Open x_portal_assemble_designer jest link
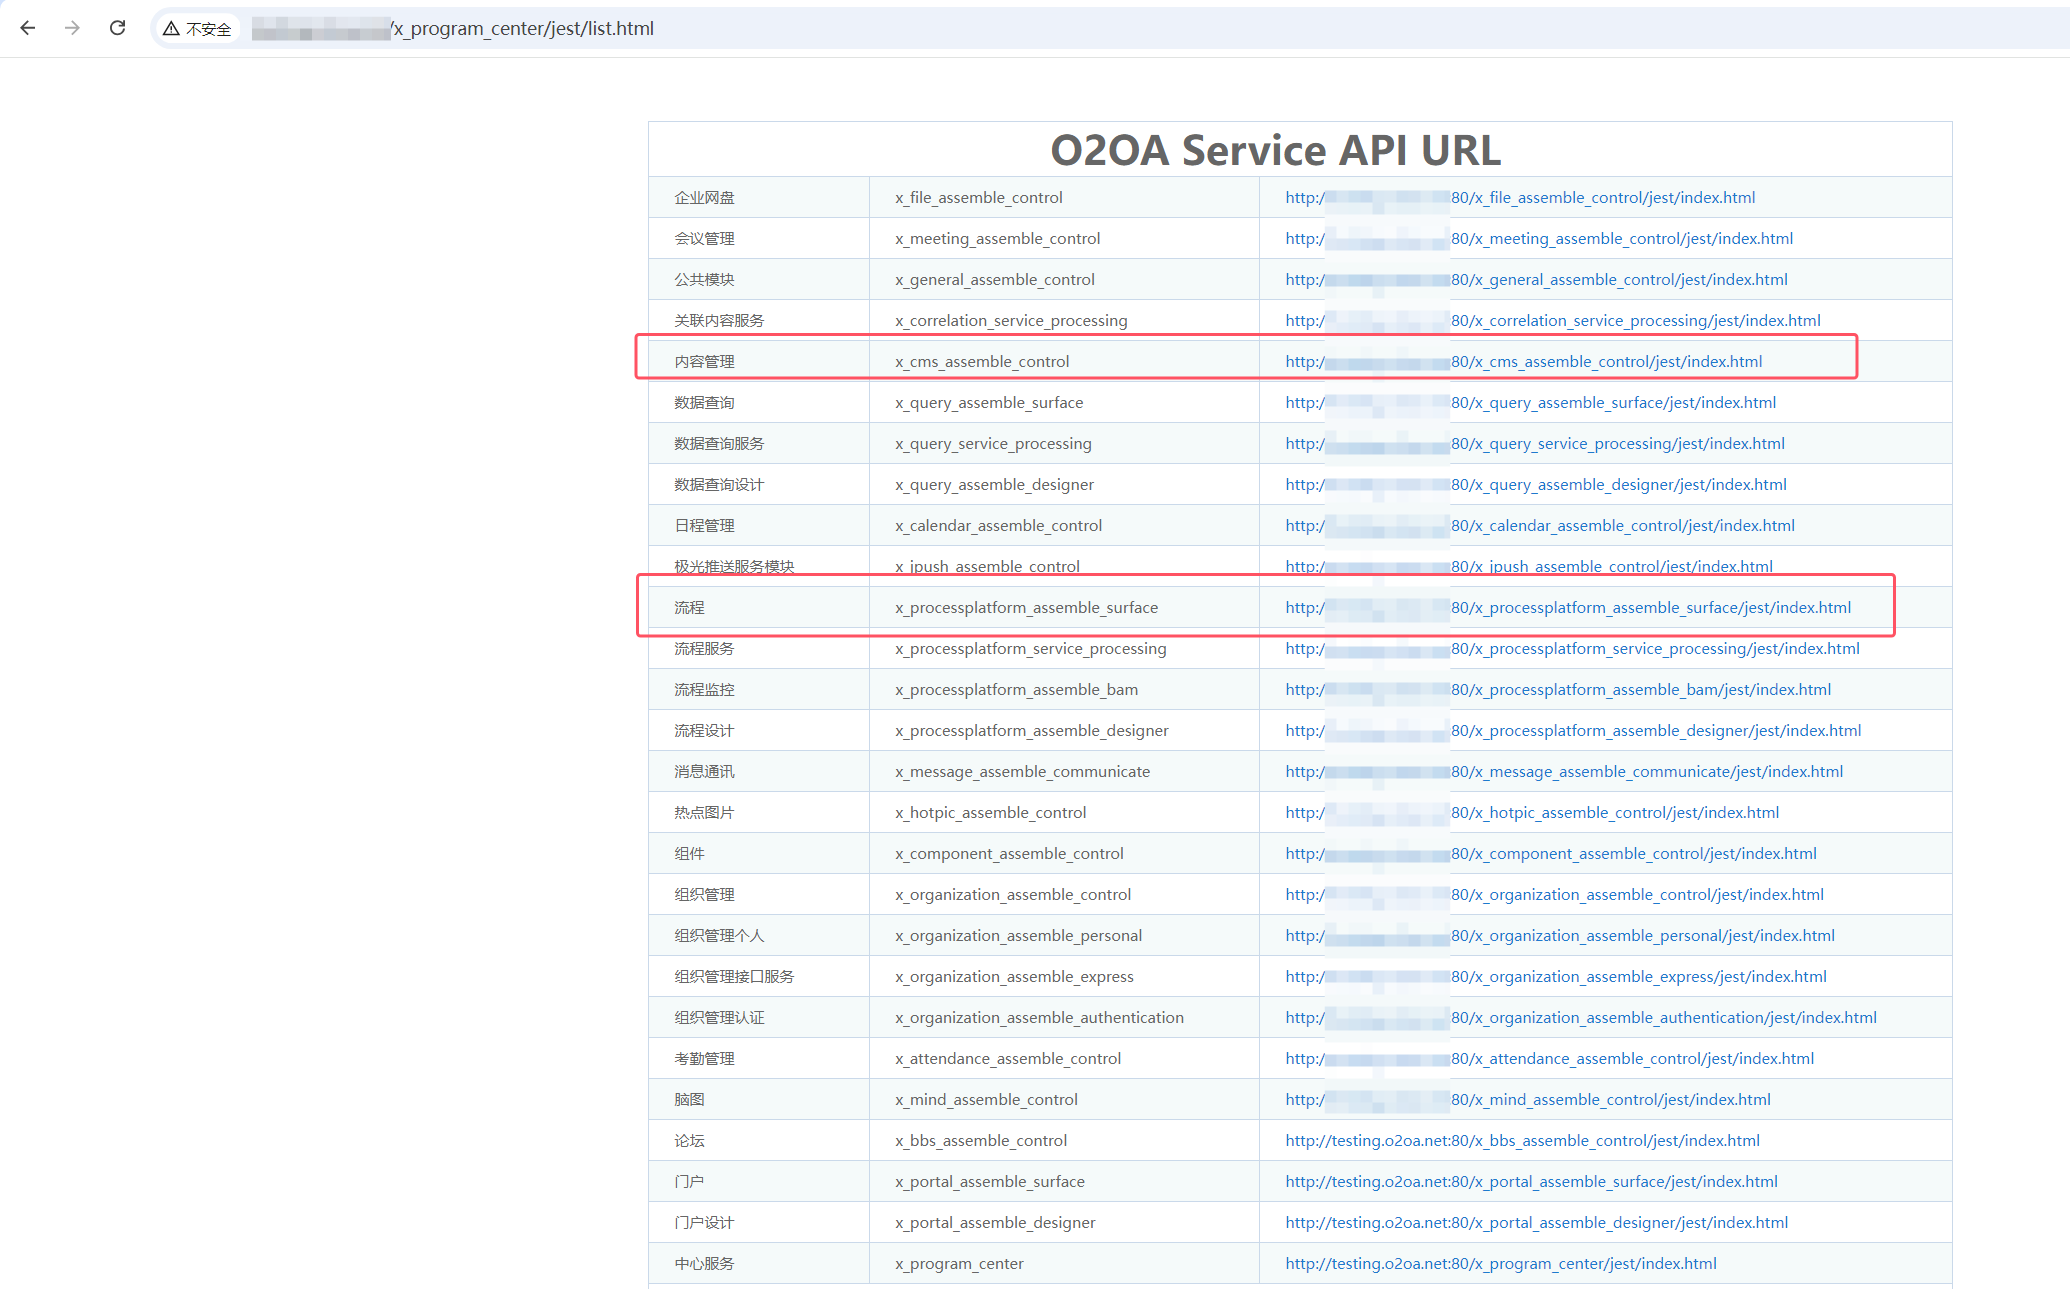Image resolution: width=2070 pixels, height=1289 pixels. pyautogui.click(x=1536, y=1223)
